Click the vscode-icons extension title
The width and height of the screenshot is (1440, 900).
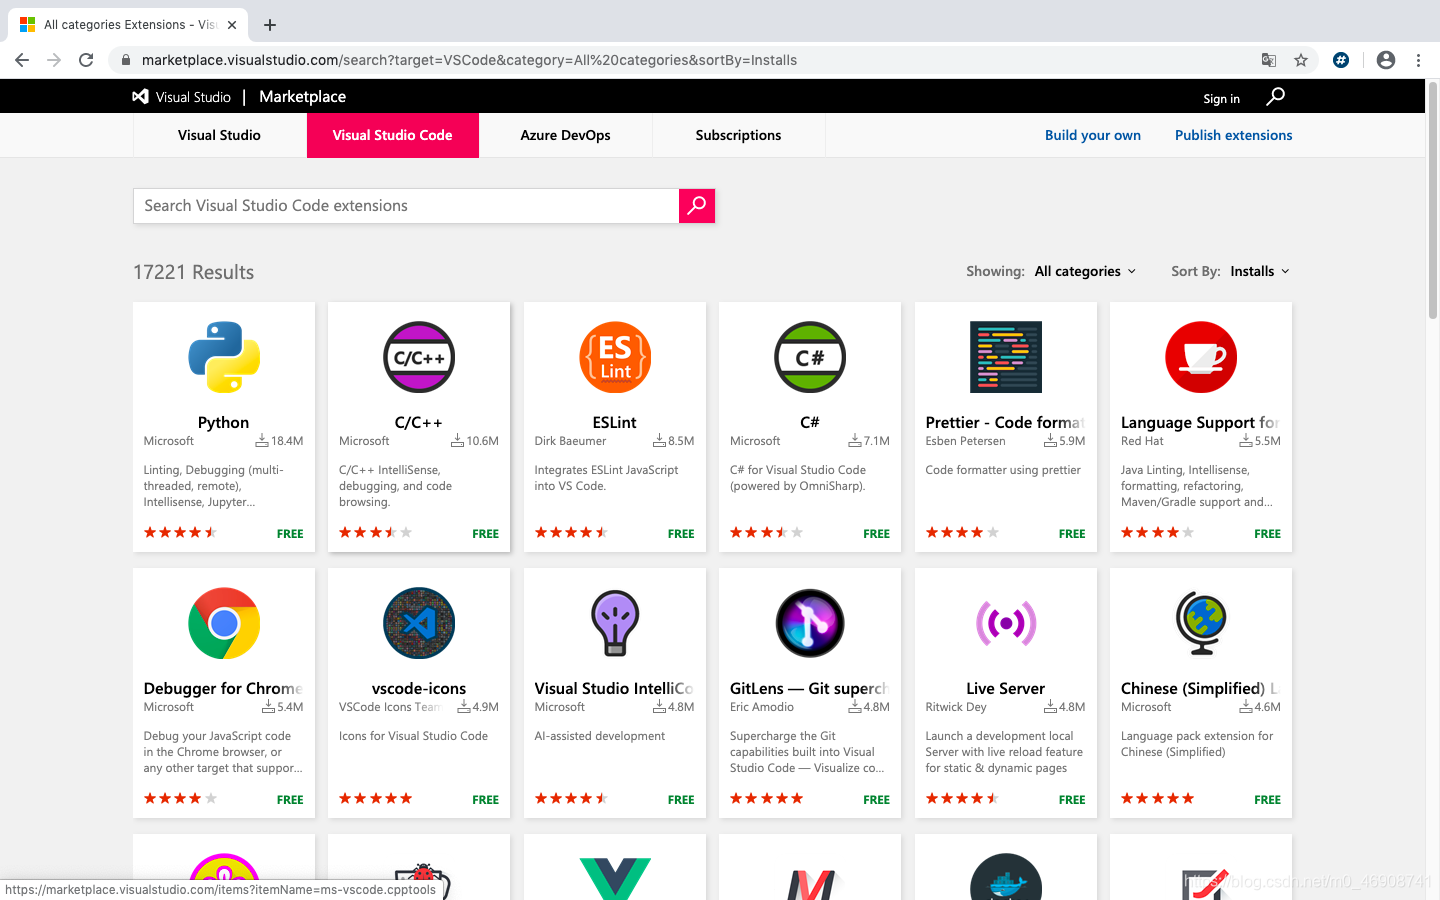tap(419, 688)
